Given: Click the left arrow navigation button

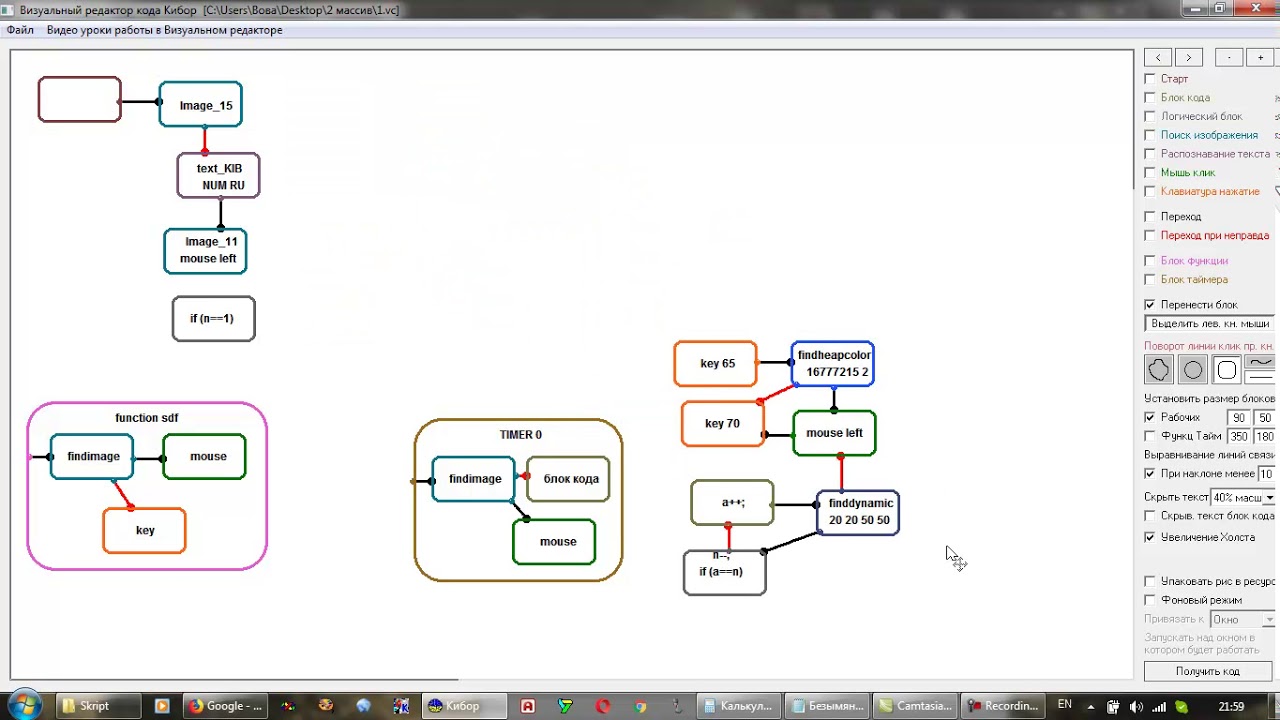Looking at the screenshot, I should pos(1158,57).
